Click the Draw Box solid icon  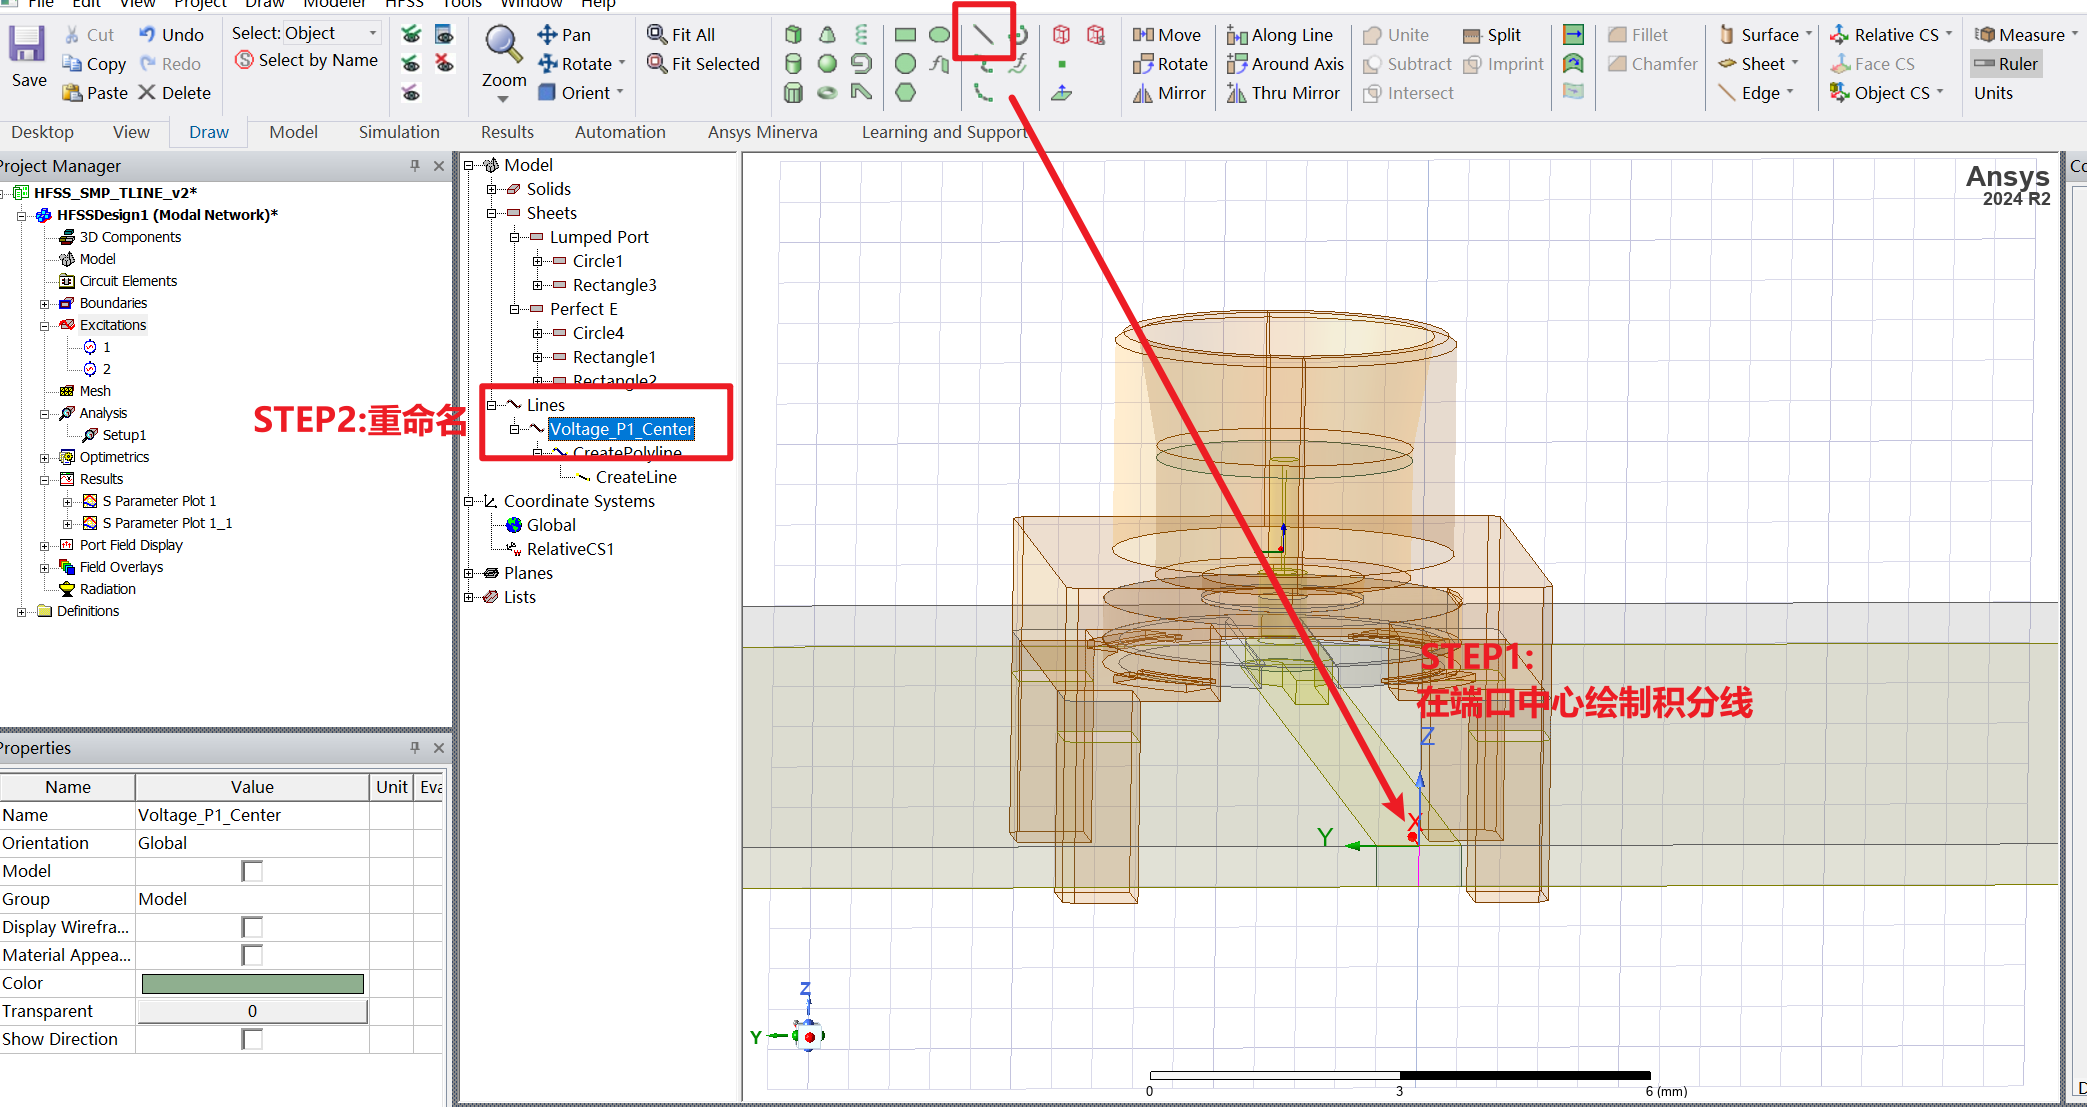[793, 35]
